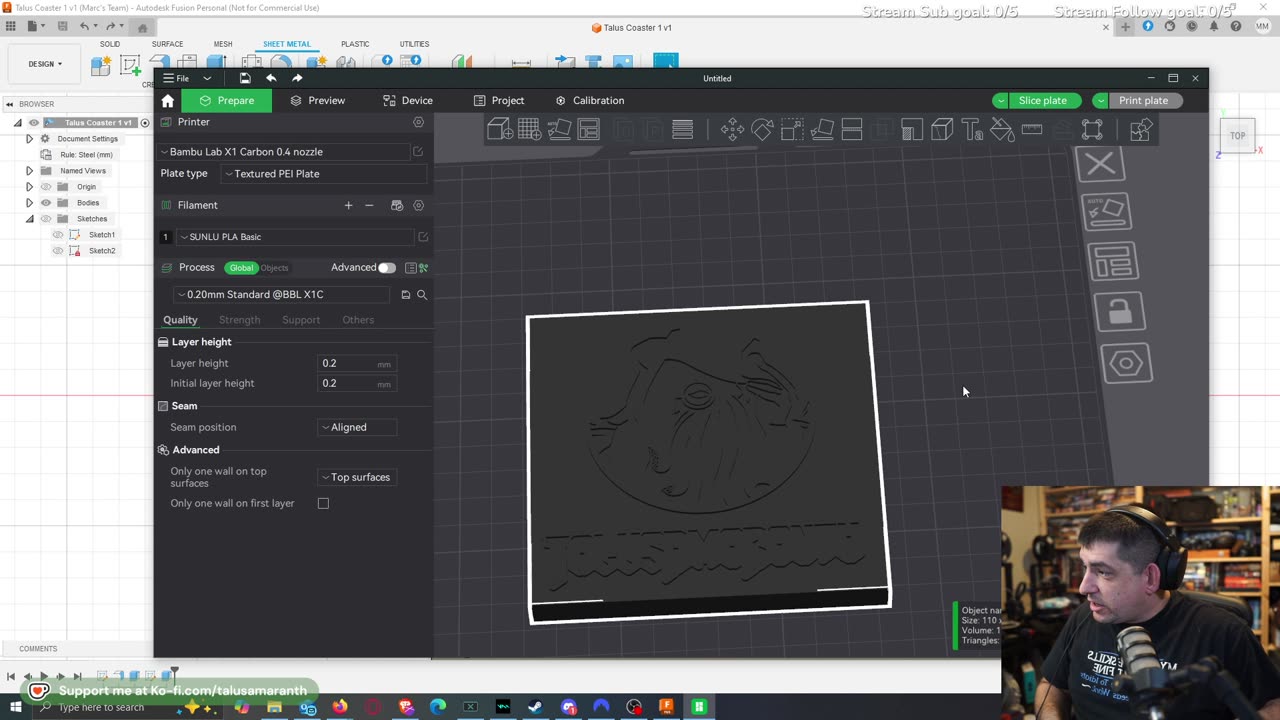Screen dimensions: 1280x720
Task: Click the Add plate grid icon
Action: 529,129
